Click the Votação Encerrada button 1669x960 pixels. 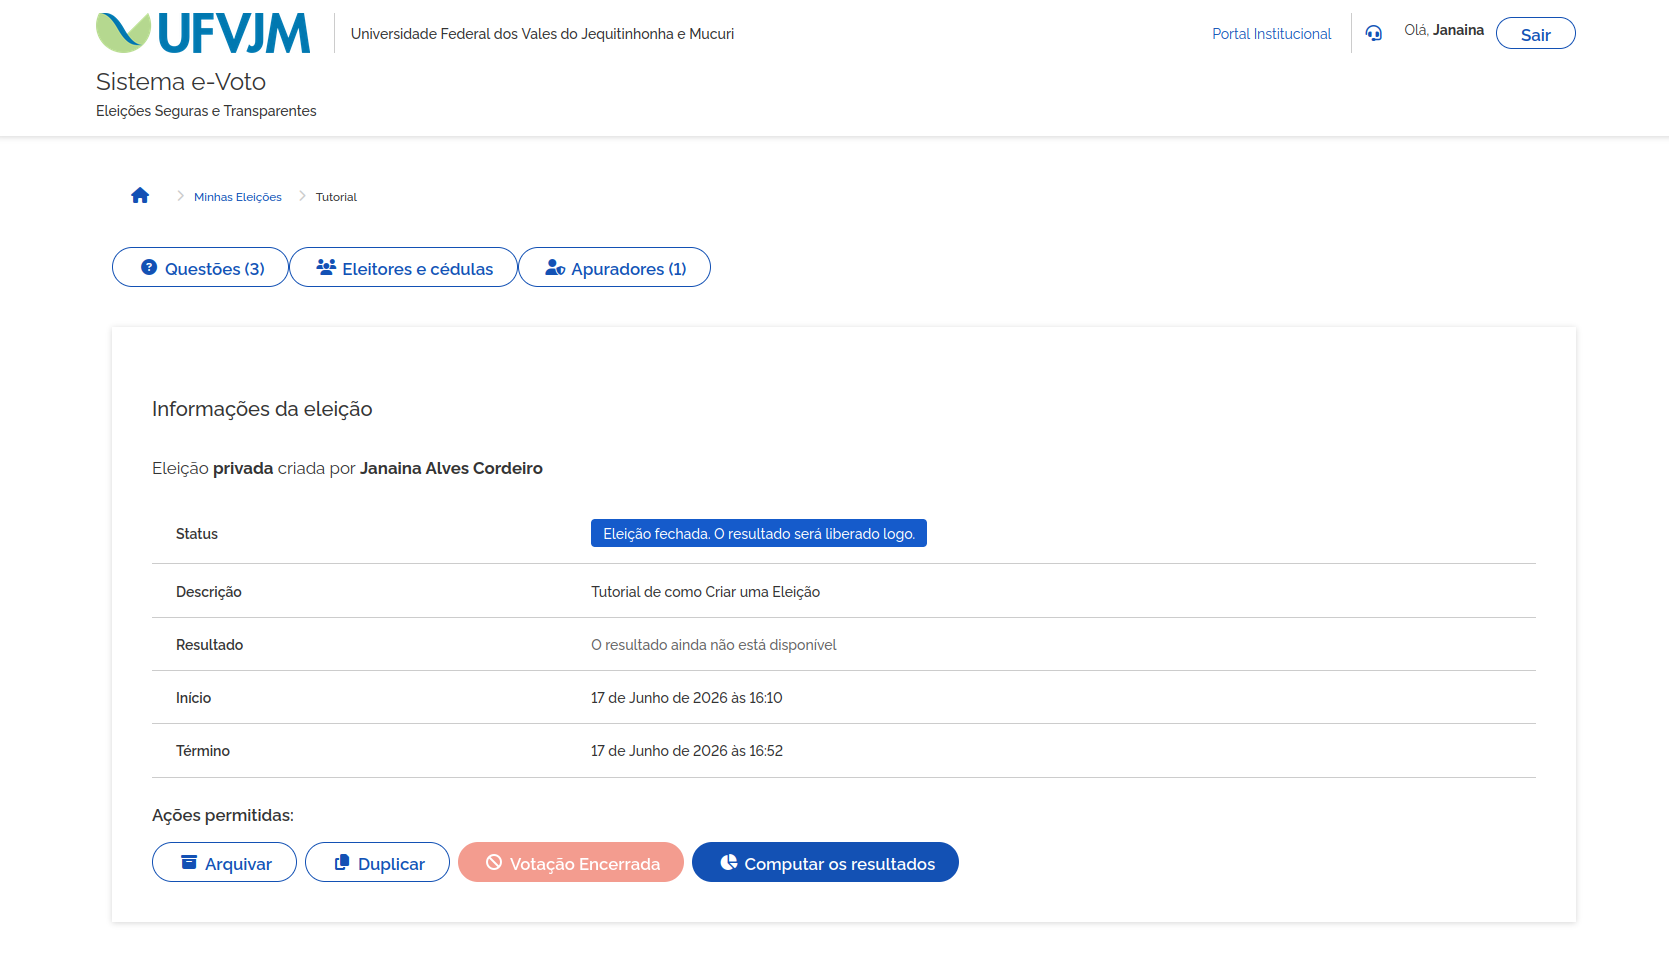pos(571,862)
